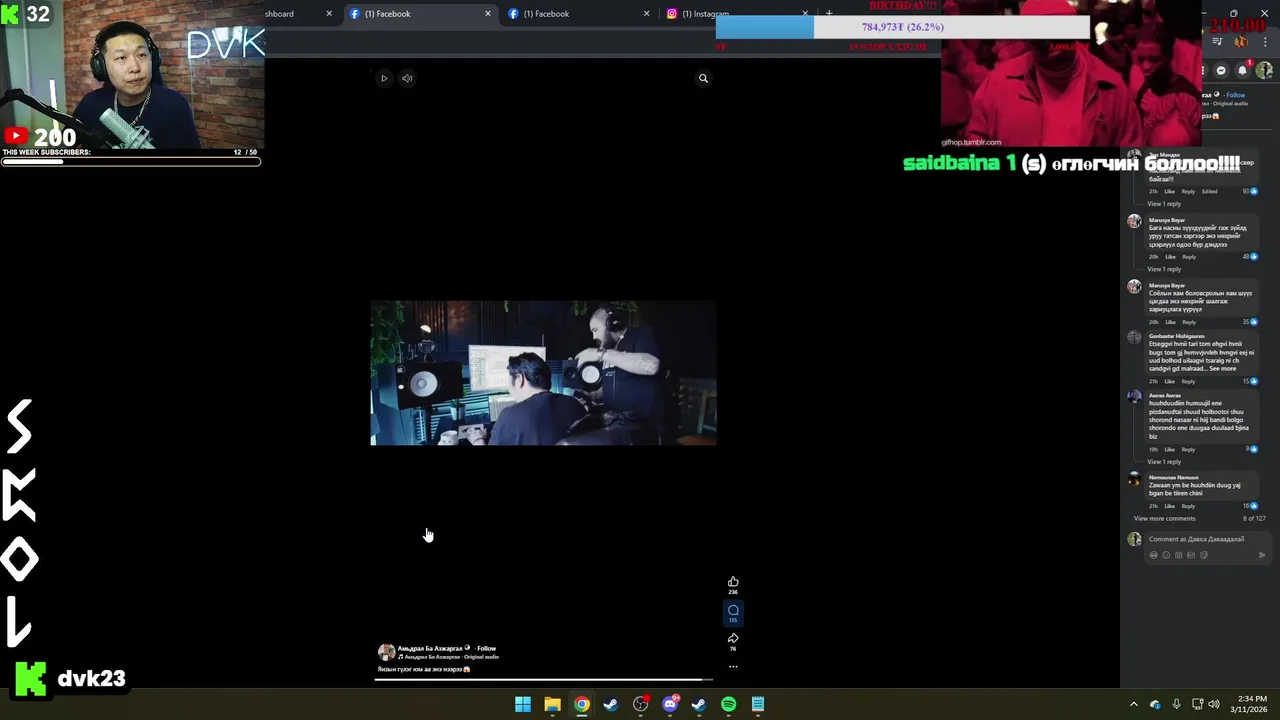Open File Explorer from the taskbar
Screen dimensions: 1280x720
click(552, 704)
